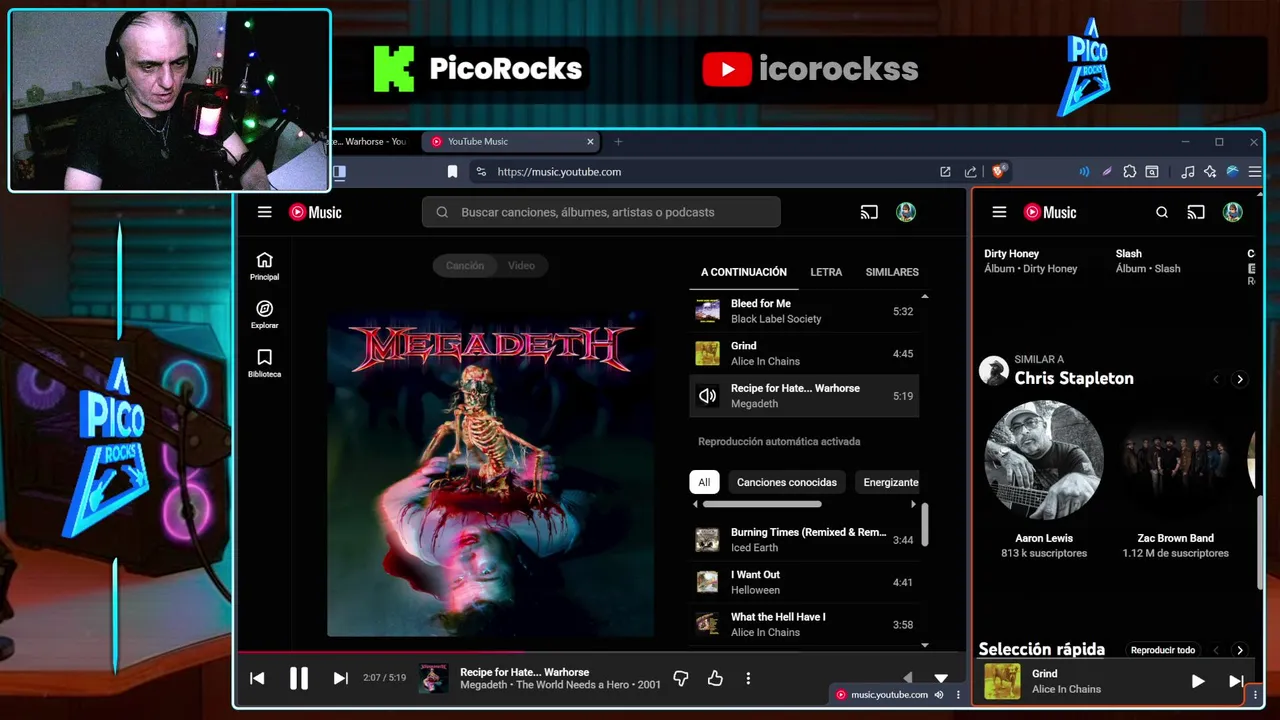The width and height of the screenshot is (1280, 720).
Task: Skip to next track in side panel mini player
Action: 1235,681
